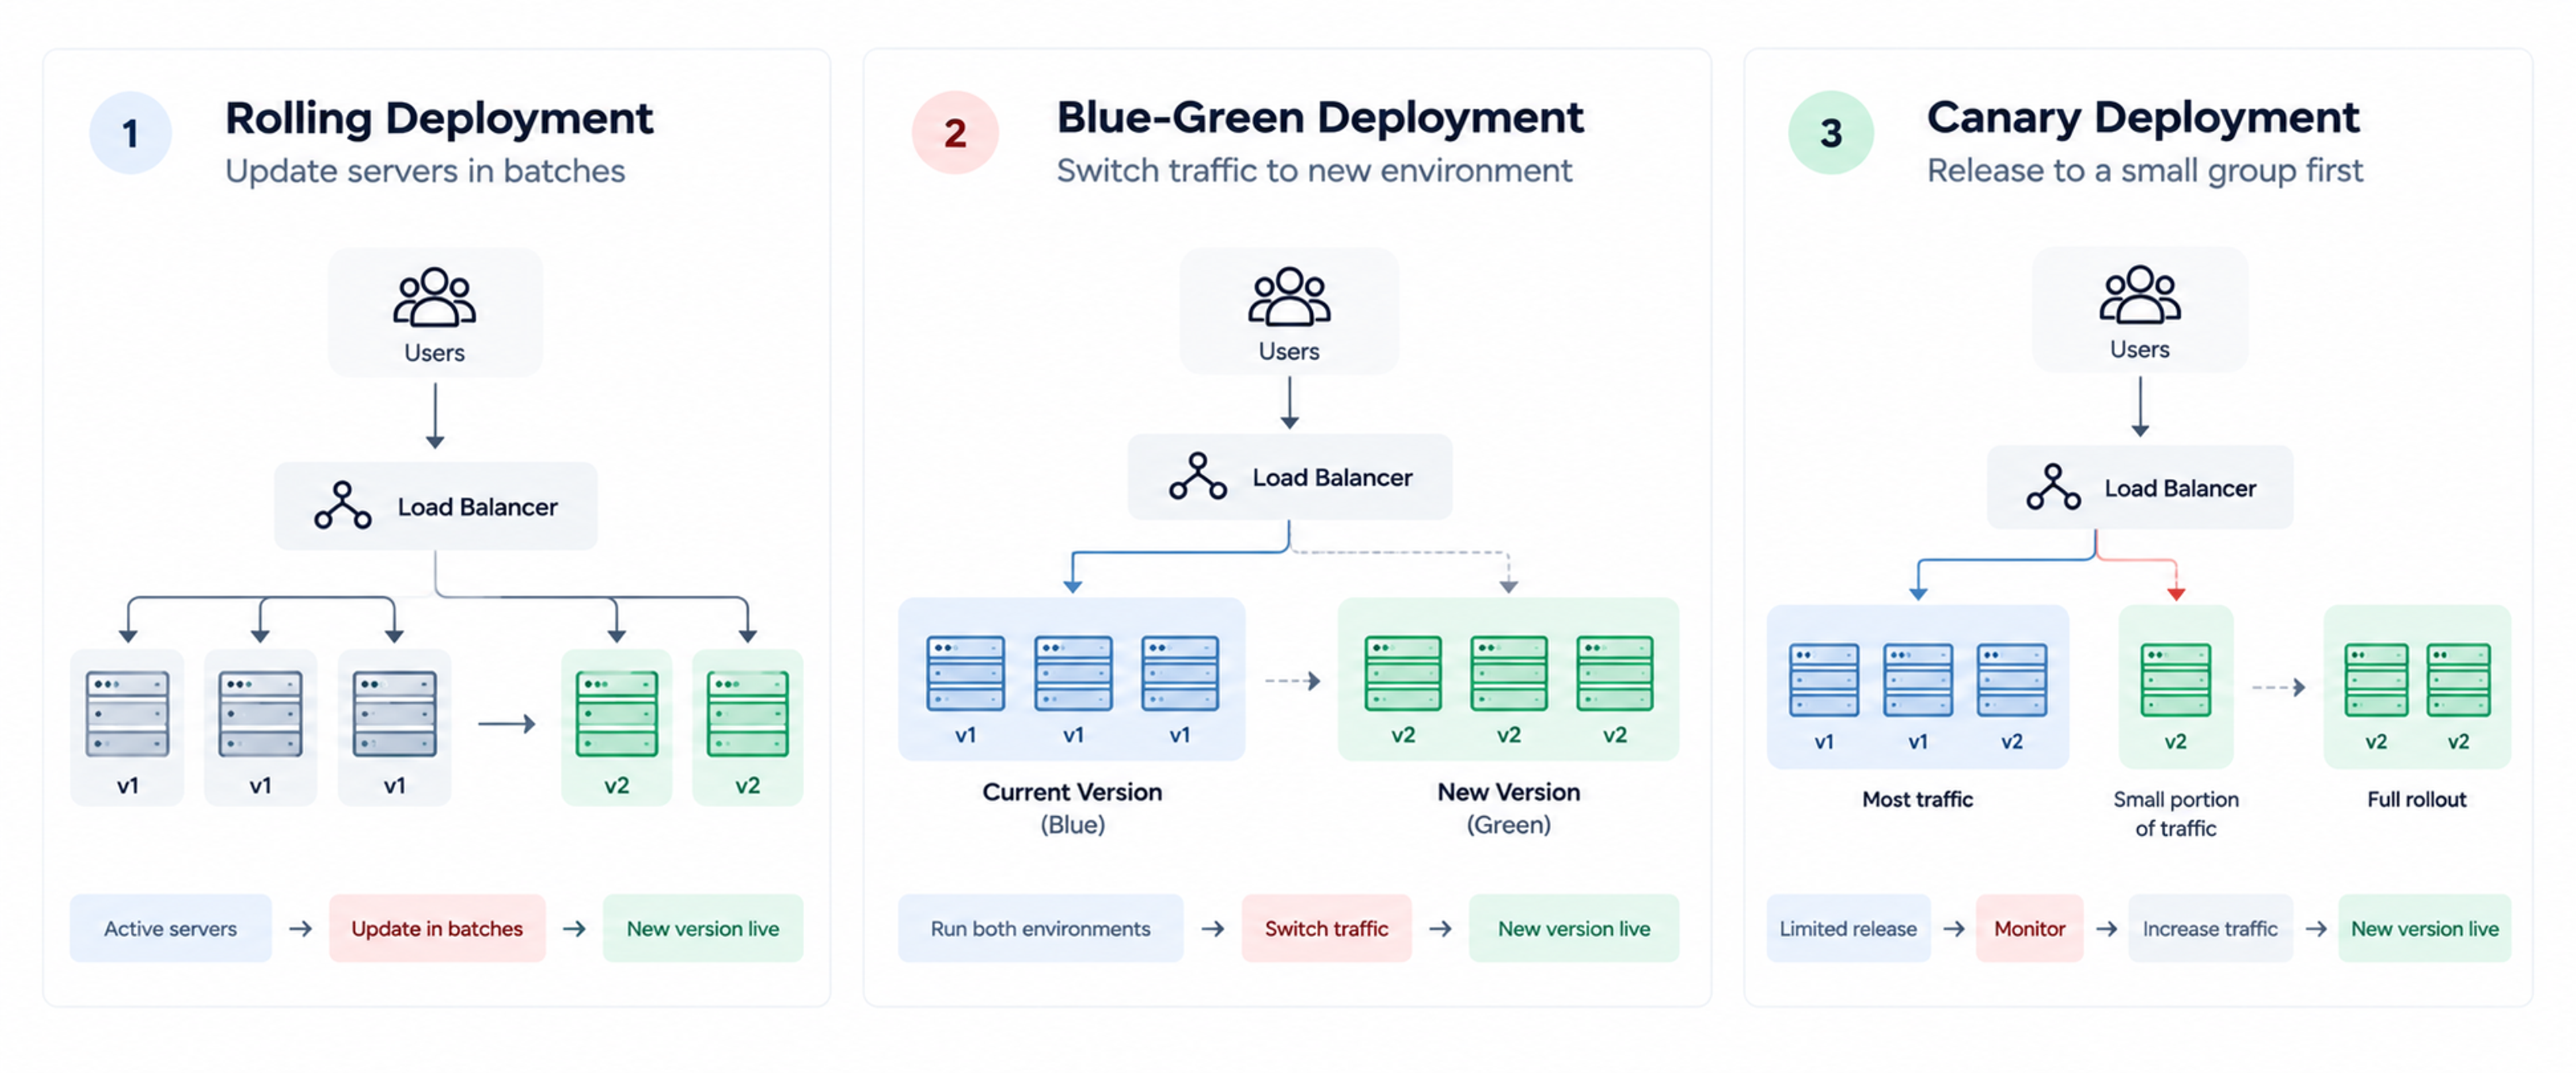Click the Load Balancer text in Blue-Green Deployment
The image size is (2576, 1073).
point(1333,478)
